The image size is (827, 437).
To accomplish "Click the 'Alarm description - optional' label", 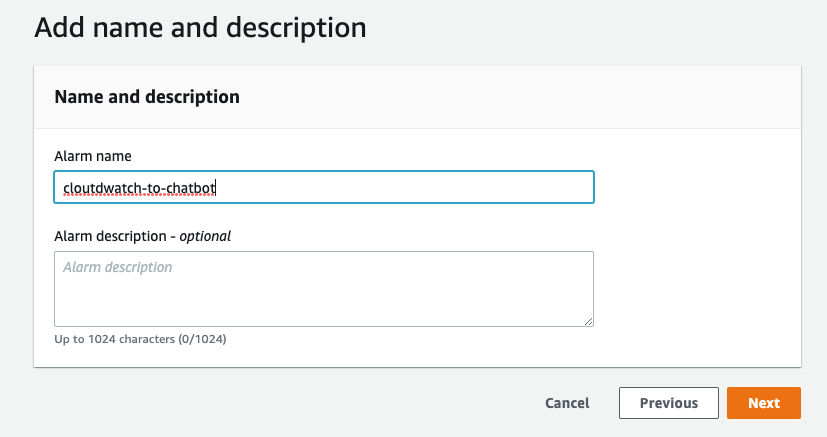I will [x=142, y=236].
